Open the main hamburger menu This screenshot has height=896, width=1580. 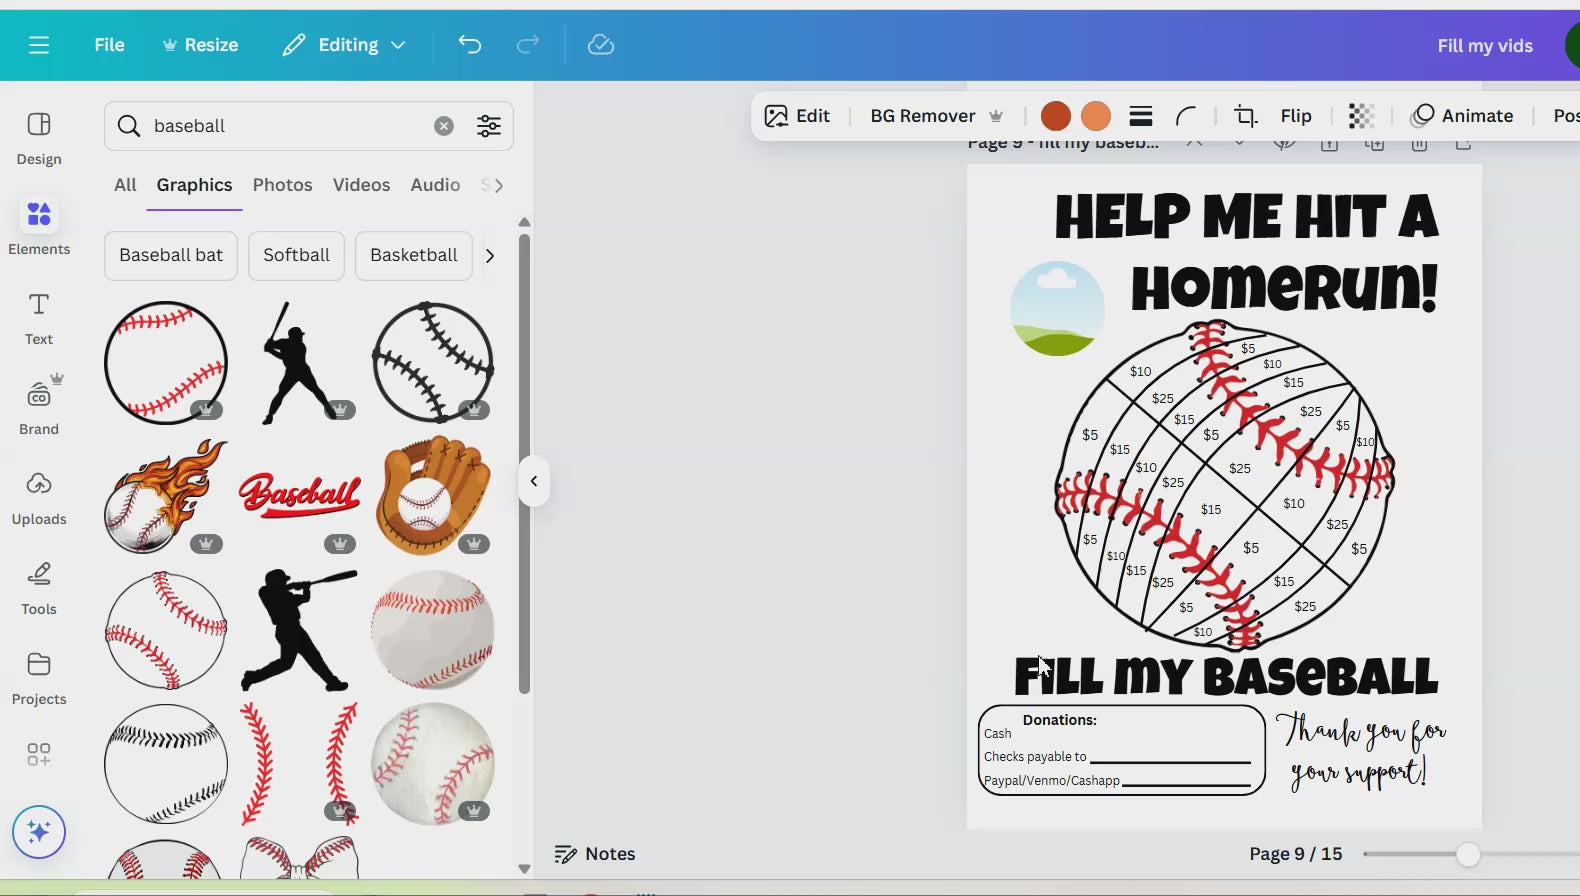coord(39,45)
